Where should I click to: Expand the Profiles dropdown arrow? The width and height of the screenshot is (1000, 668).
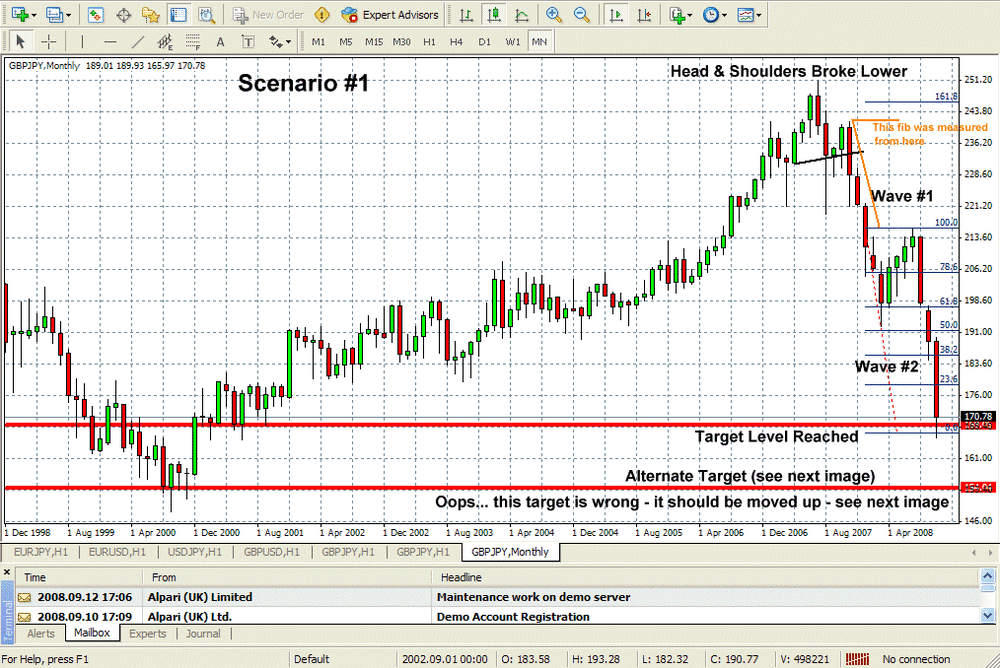pyautogui.click(x=68, y=15)
